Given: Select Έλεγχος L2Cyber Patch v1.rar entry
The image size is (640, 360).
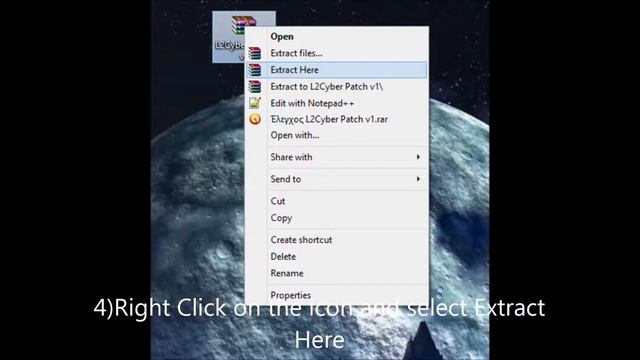Looking at the screenshot, I should coord(337,119).
